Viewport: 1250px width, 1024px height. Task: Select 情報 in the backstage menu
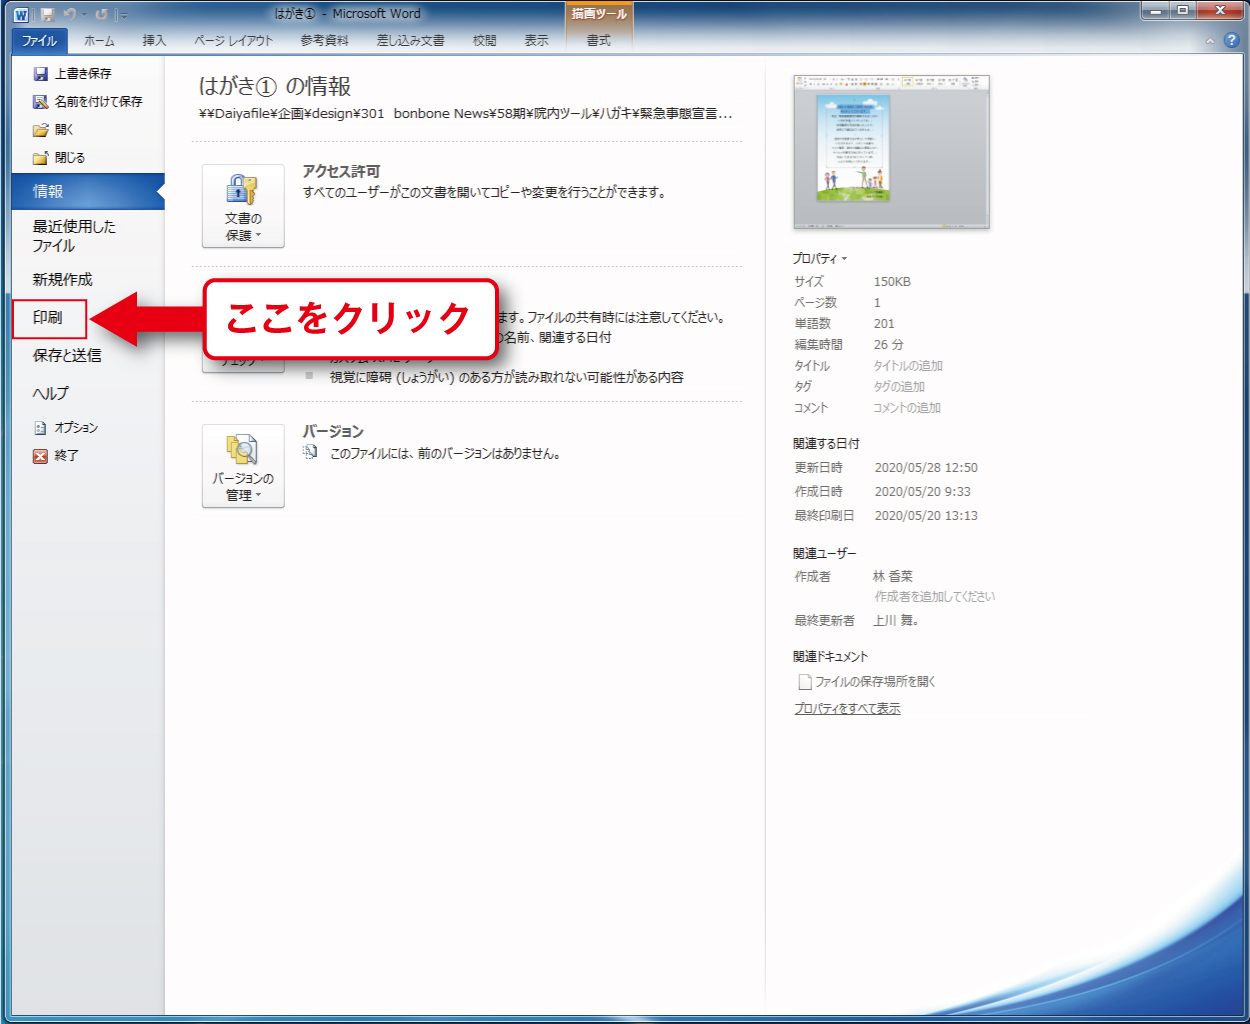(88, 191)
